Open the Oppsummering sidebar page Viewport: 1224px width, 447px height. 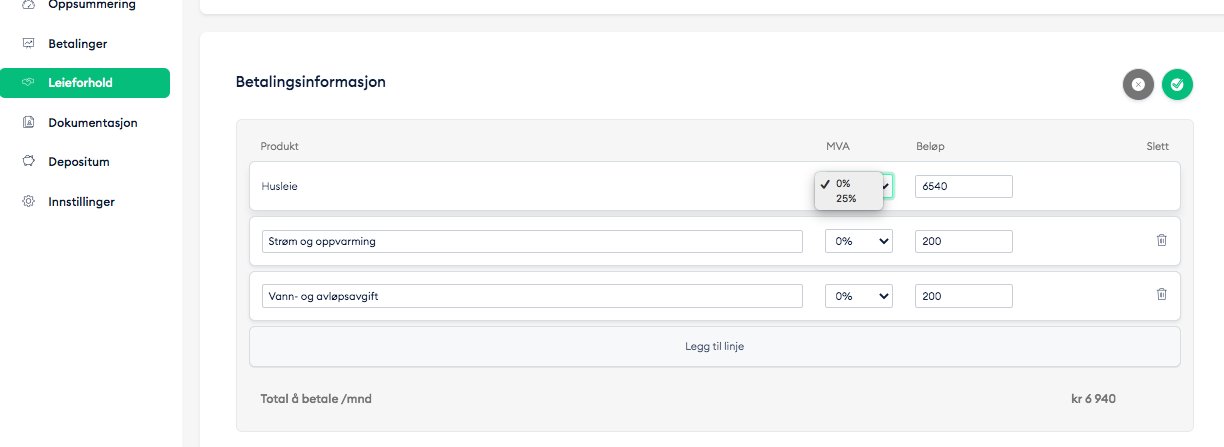point(92,5)
